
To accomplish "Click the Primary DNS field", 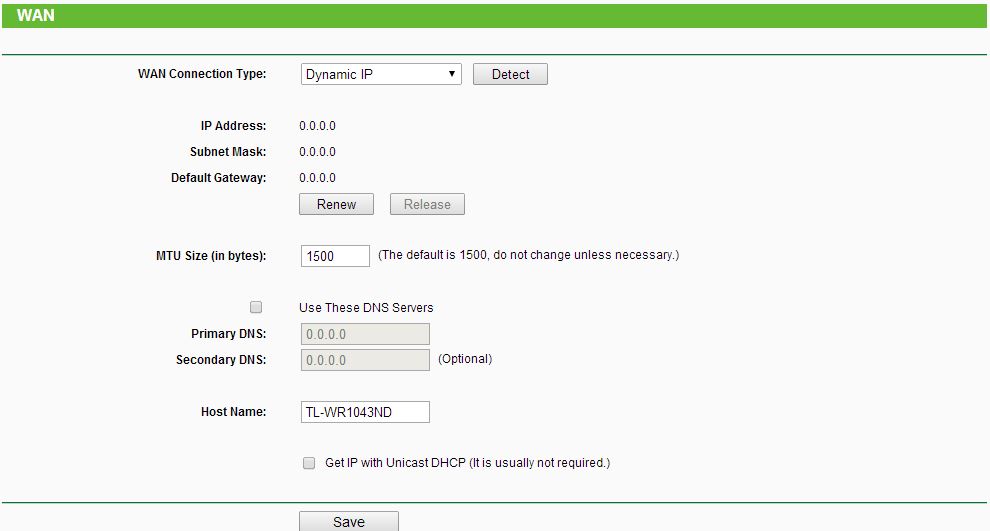I will click(x=365, y=334).
